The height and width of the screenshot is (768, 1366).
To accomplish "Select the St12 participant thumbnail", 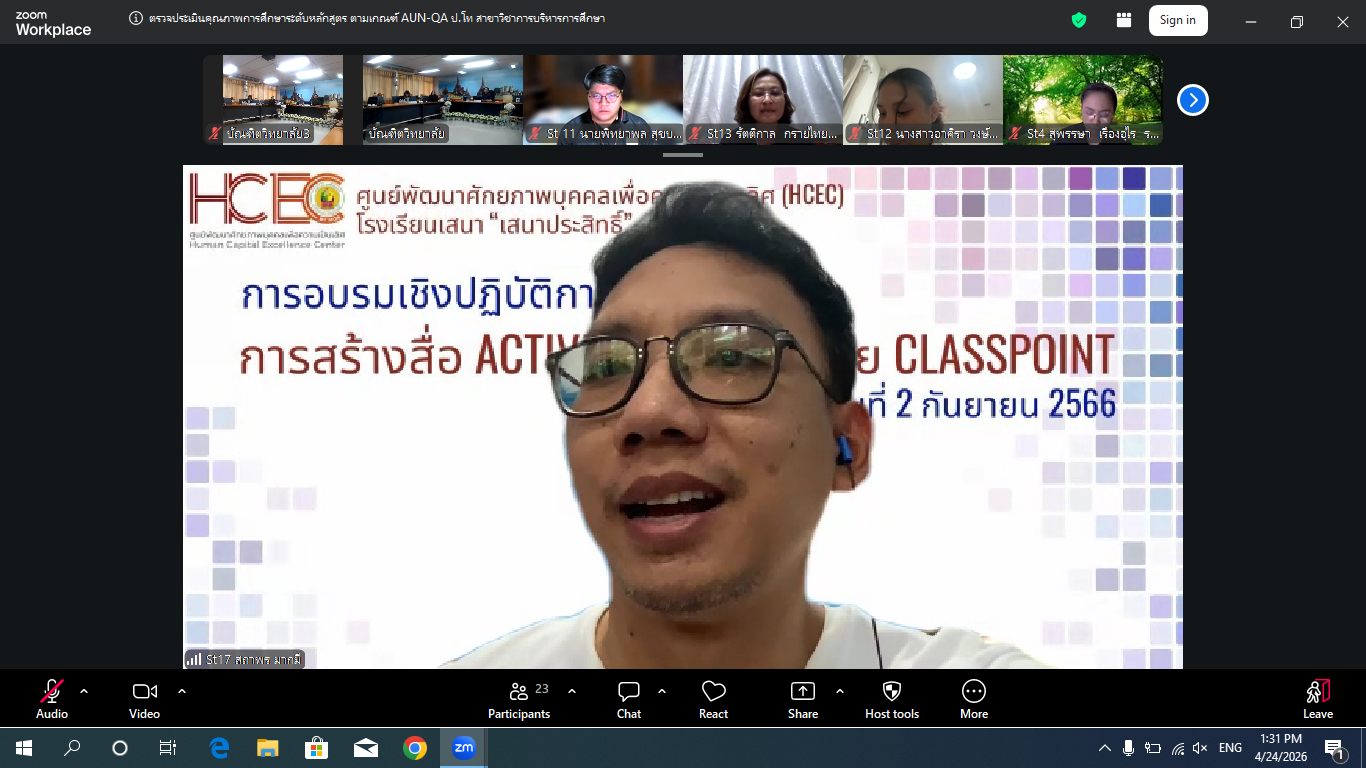I will click(923, 100).
